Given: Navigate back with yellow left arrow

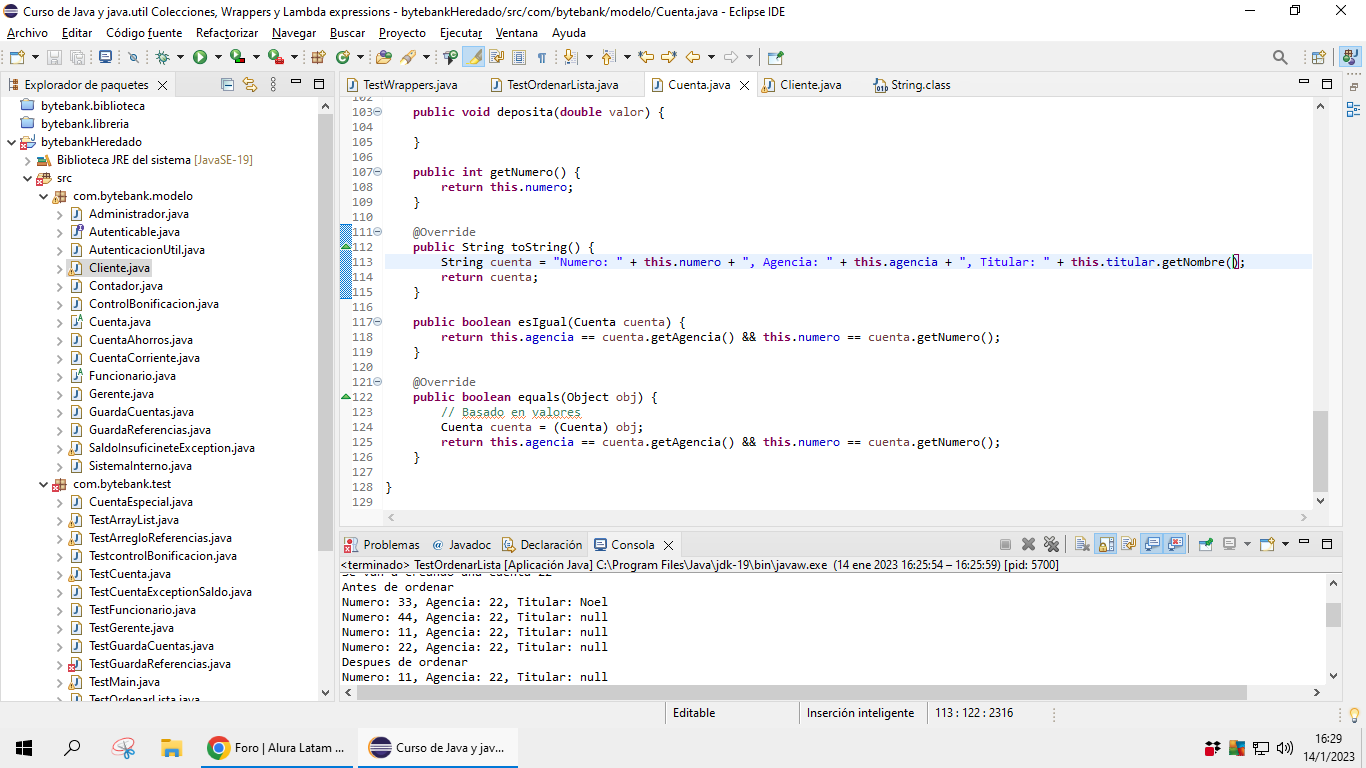Looking at the screenshot, I should click(692, 57).
